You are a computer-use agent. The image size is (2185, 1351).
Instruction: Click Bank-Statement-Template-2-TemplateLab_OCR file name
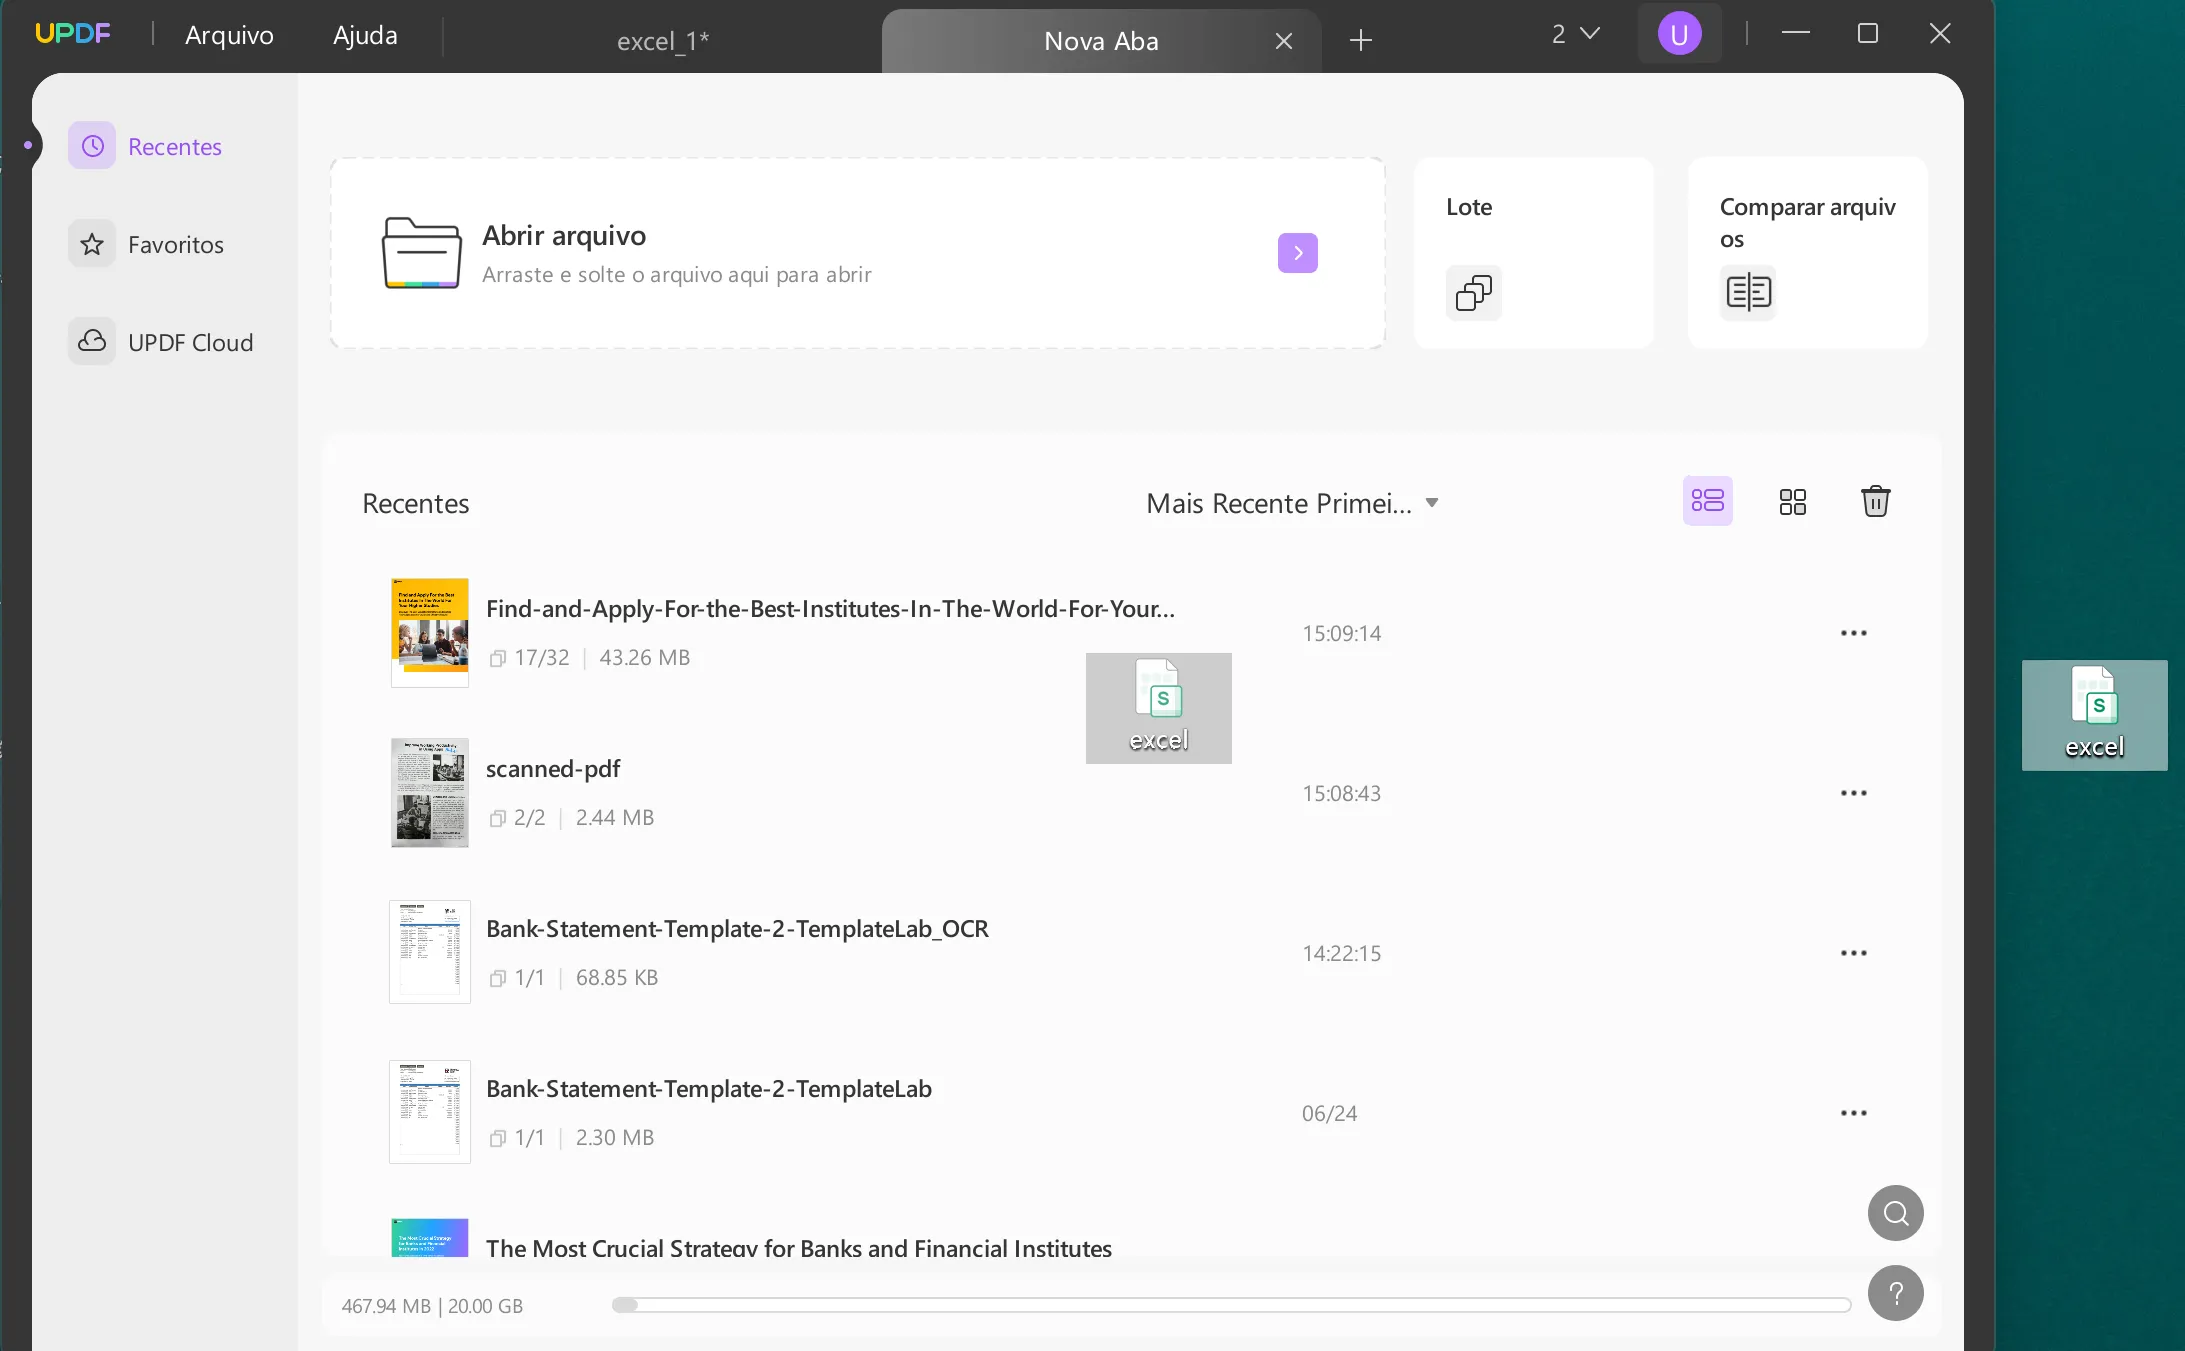737,929
